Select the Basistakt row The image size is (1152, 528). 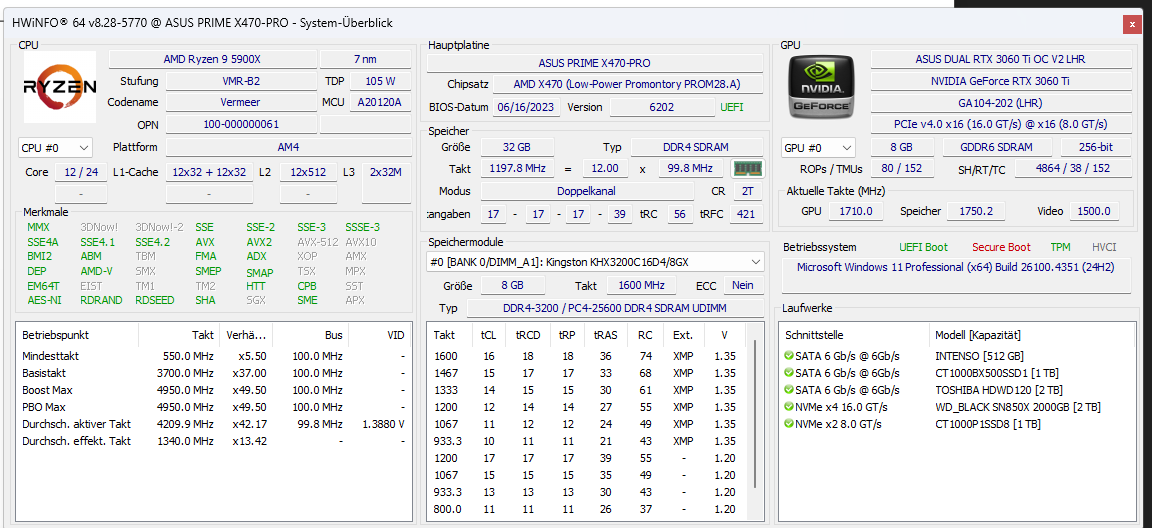(x=214, y=373)
